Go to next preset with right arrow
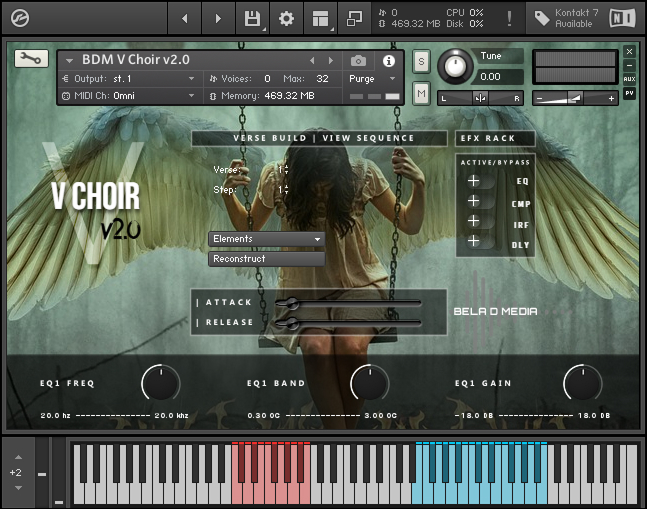Image resolution: width=647 pixels, height=509 pixels. point(218,18)
